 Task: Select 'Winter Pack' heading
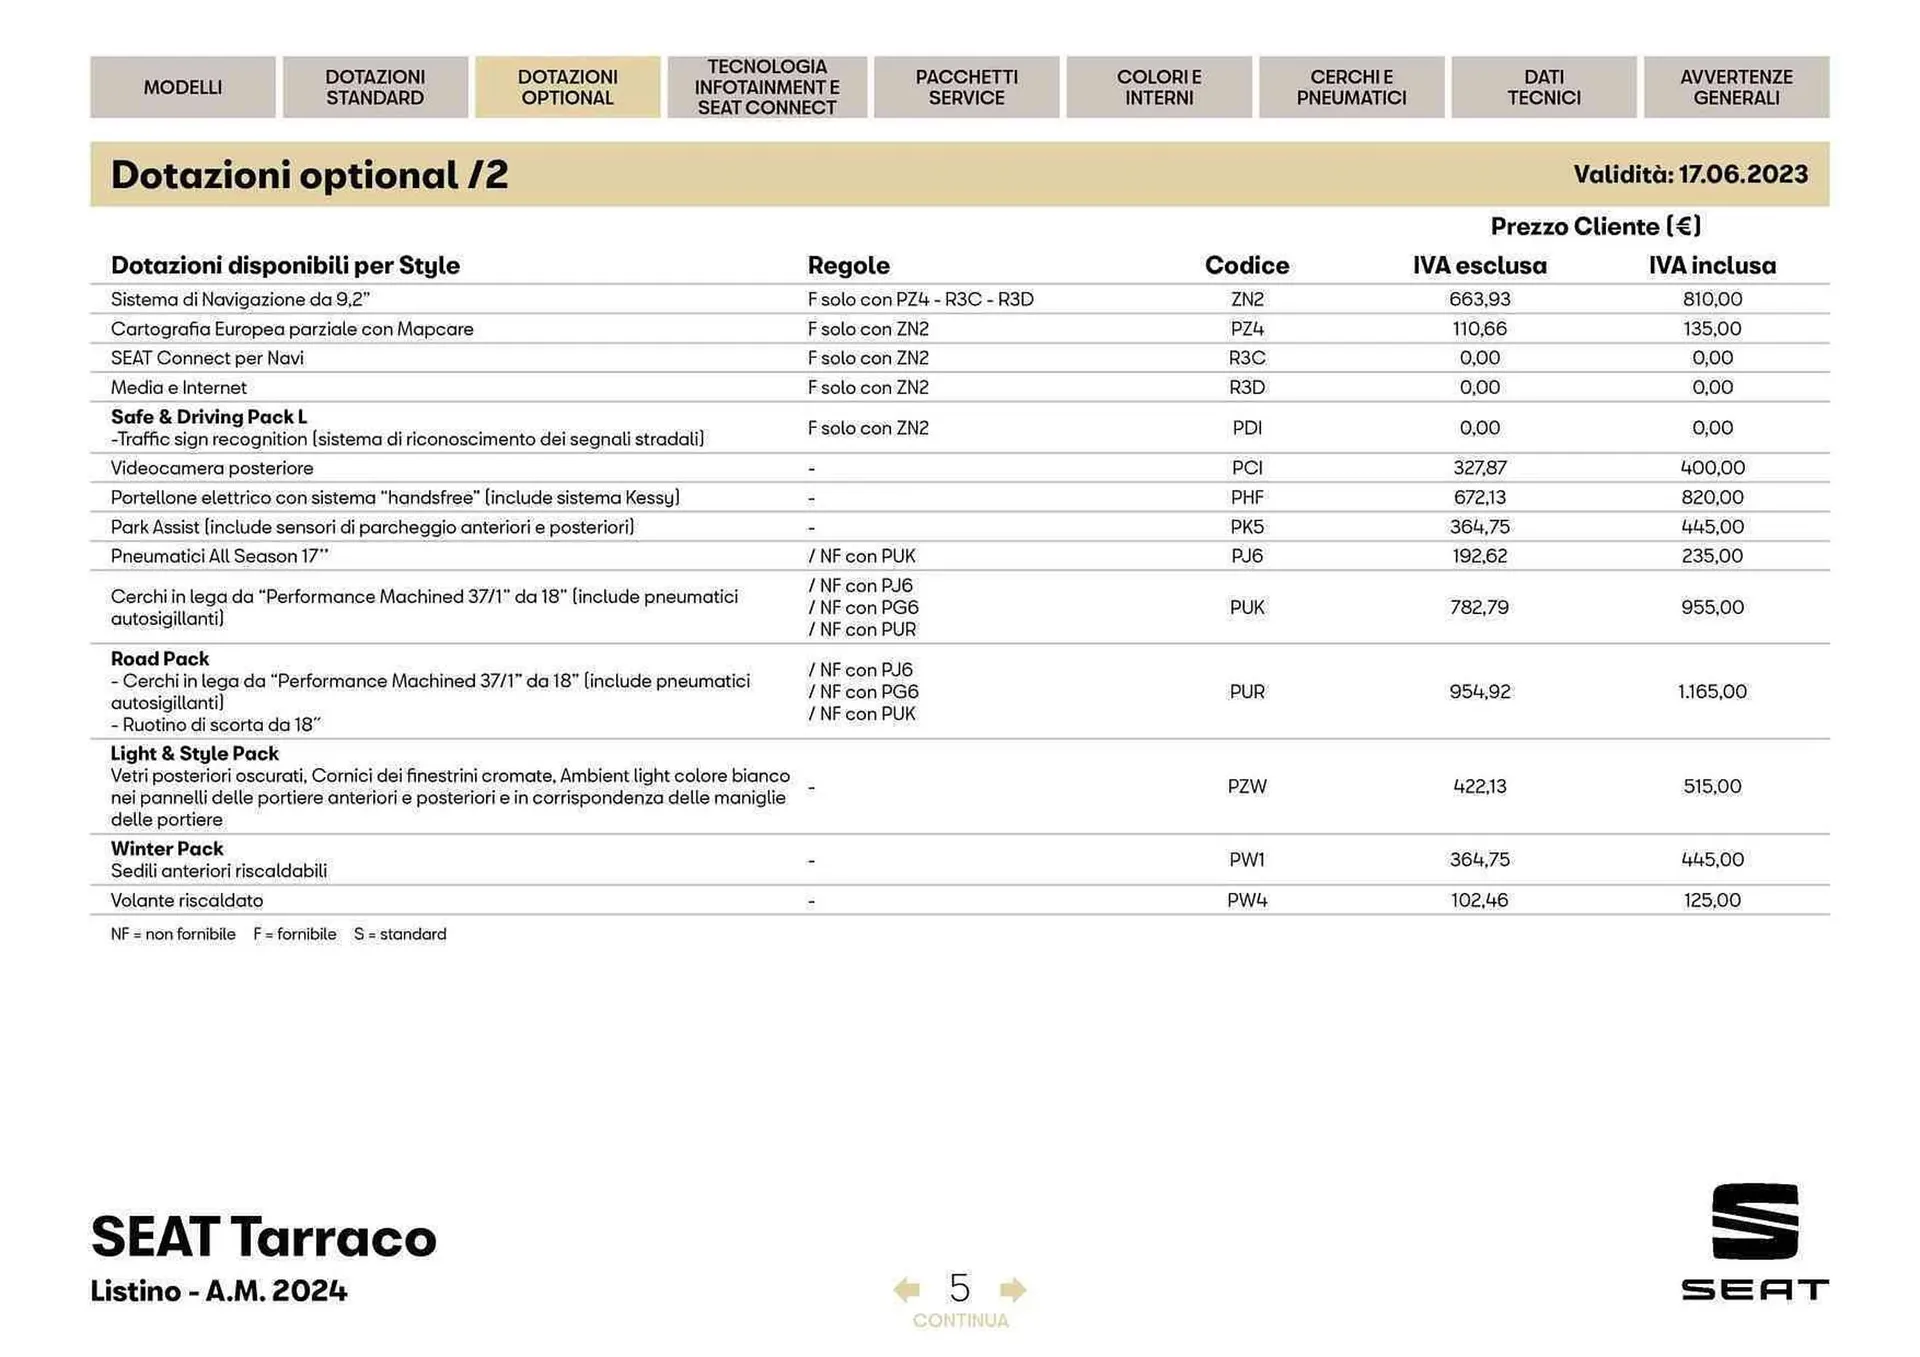point(167,848)
